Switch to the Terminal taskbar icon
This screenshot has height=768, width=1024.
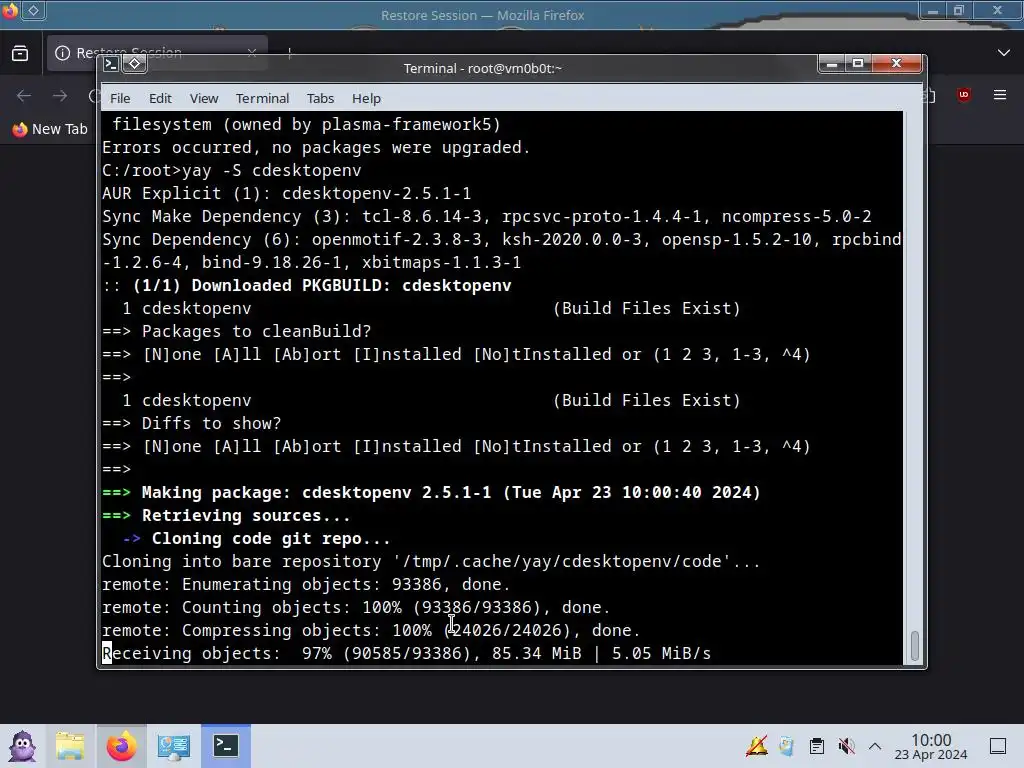pyautogui.click(x=225, y=746)
